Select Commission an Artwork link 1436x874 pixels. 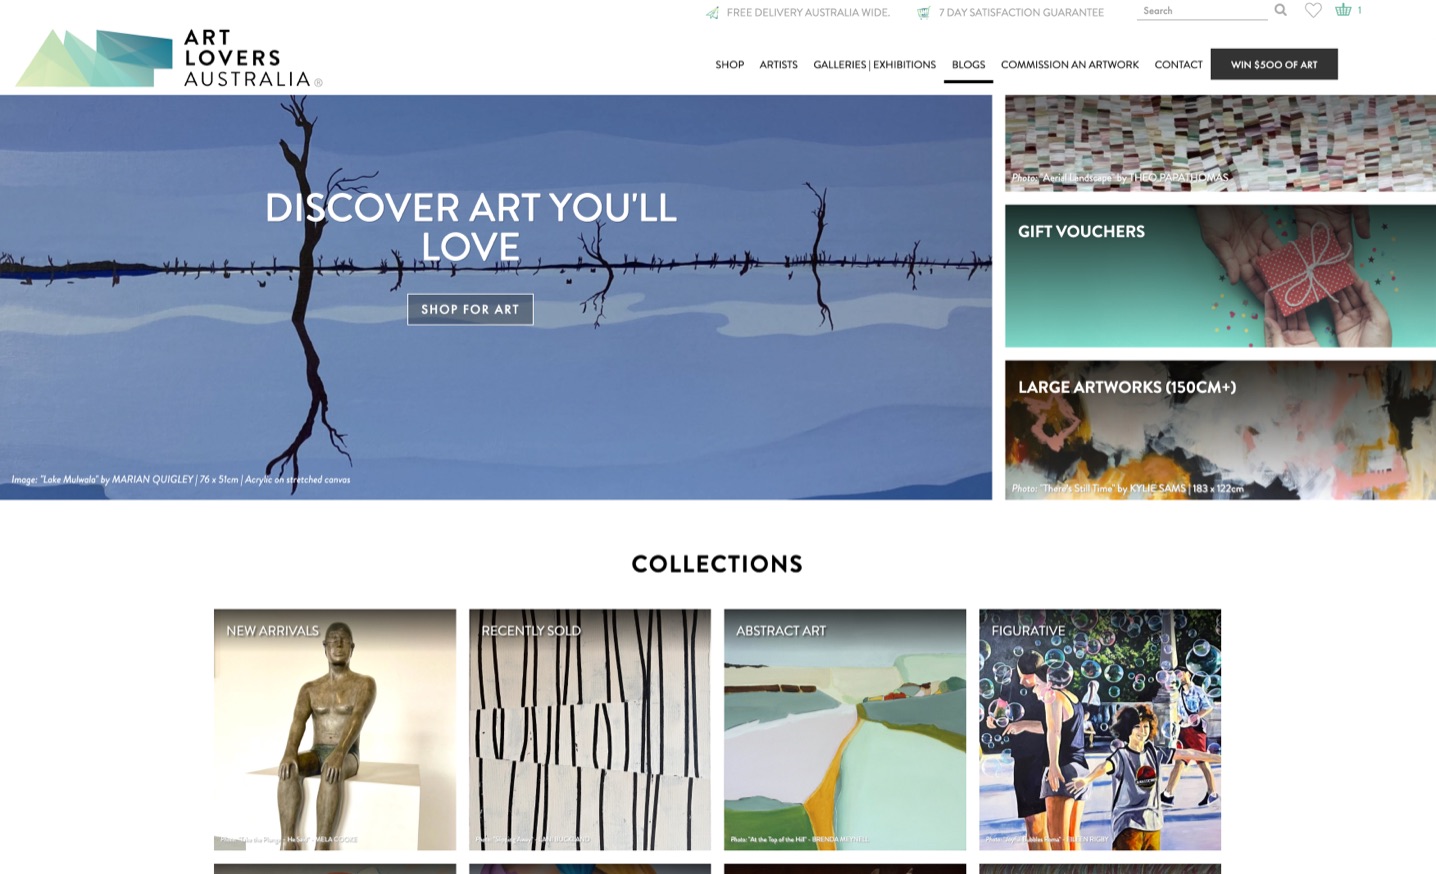1069,64
